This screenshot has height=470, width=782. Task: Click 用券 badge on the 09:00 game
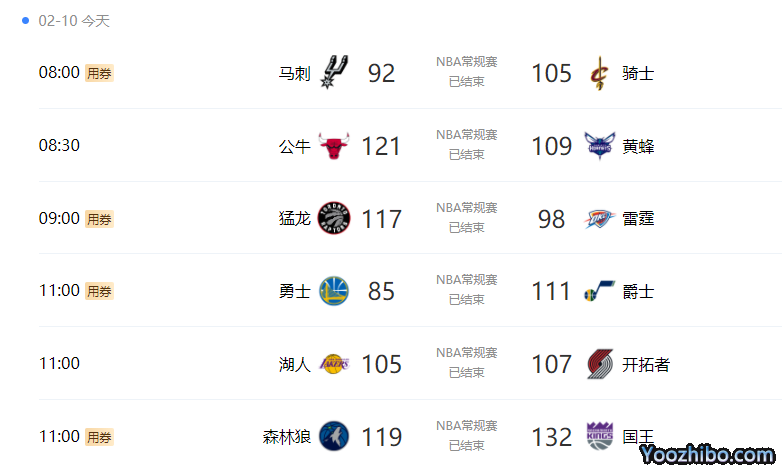[99, 219]
